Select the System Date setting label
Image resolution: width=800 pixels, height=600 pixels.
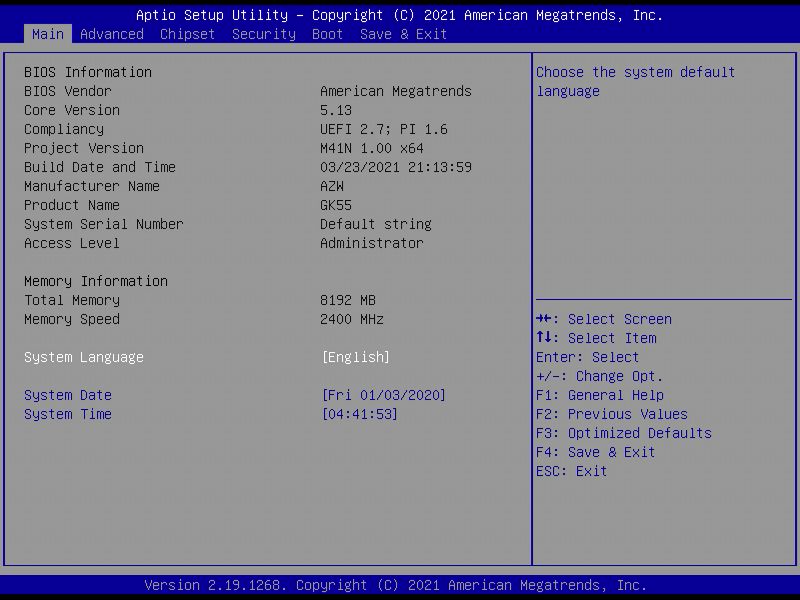[x=68, y=395]
